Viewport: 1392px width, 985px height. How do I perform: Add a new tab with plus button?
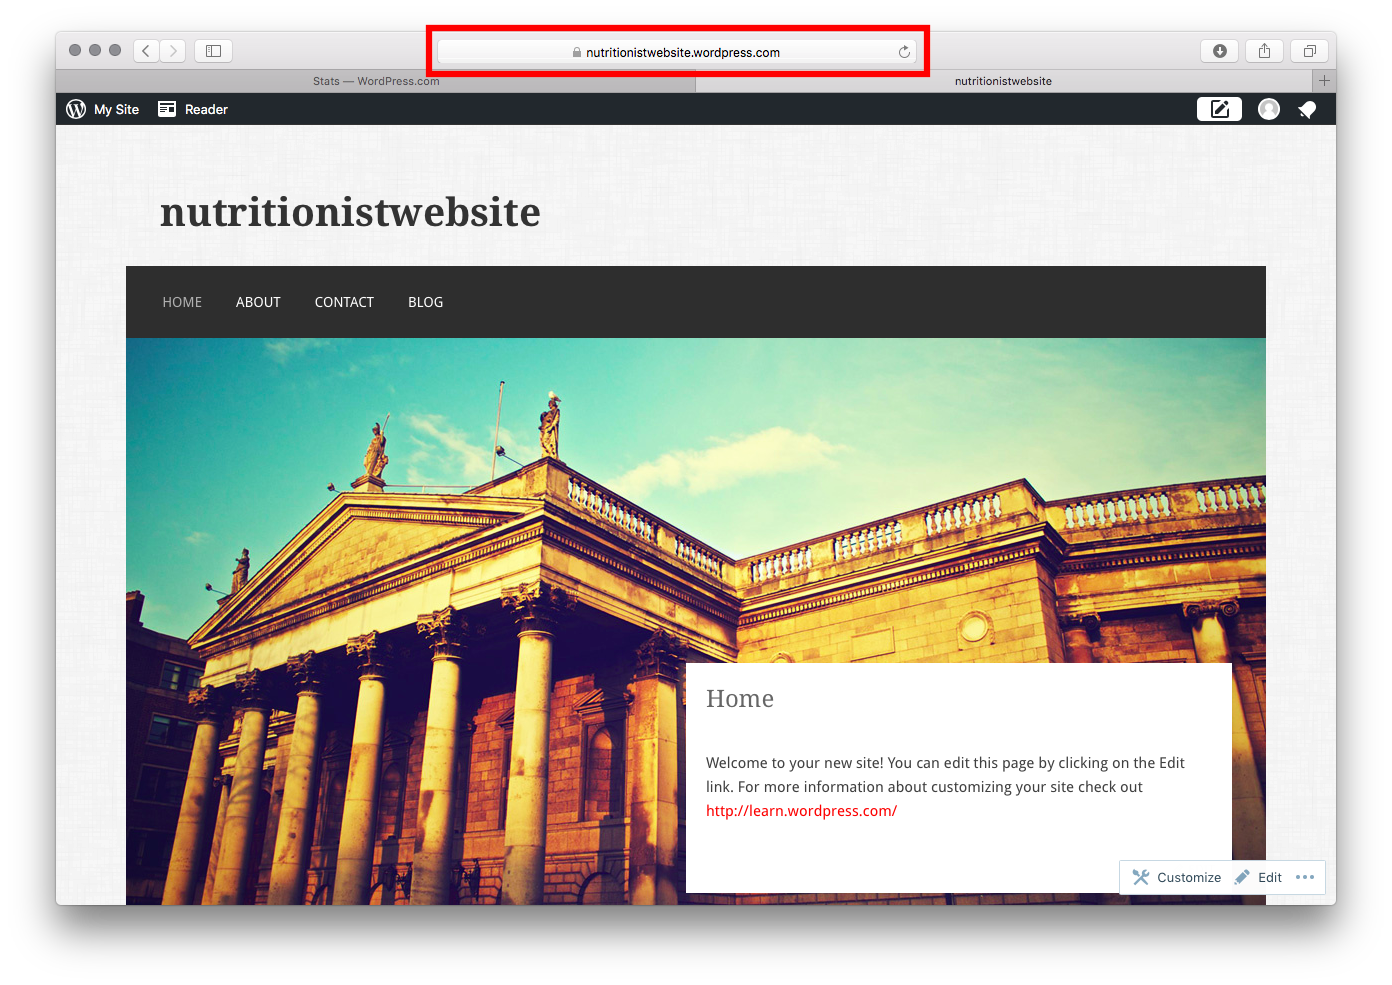click(1324, 81)
